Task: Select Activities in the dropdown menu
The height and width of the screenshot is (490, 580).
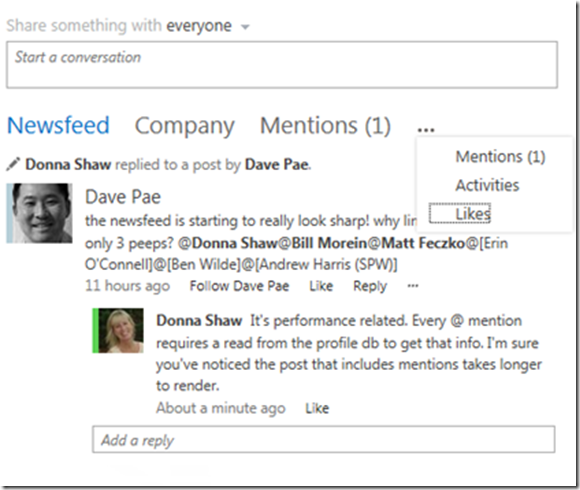Action: 487,185
